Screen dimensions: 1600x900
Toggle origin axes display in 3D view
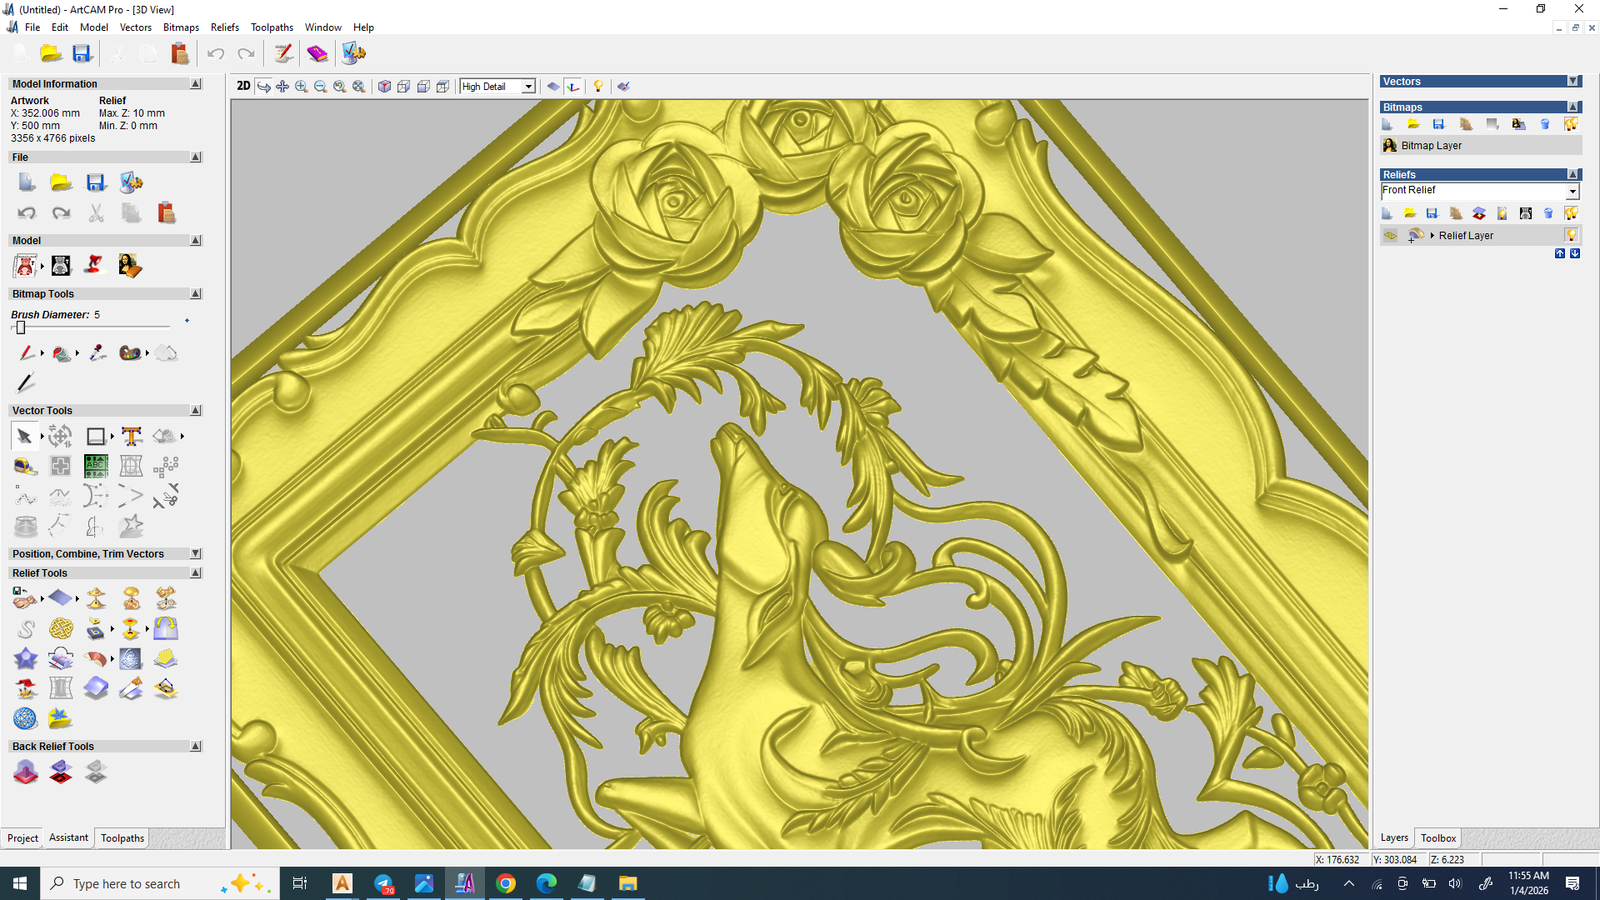pos(573,87)
